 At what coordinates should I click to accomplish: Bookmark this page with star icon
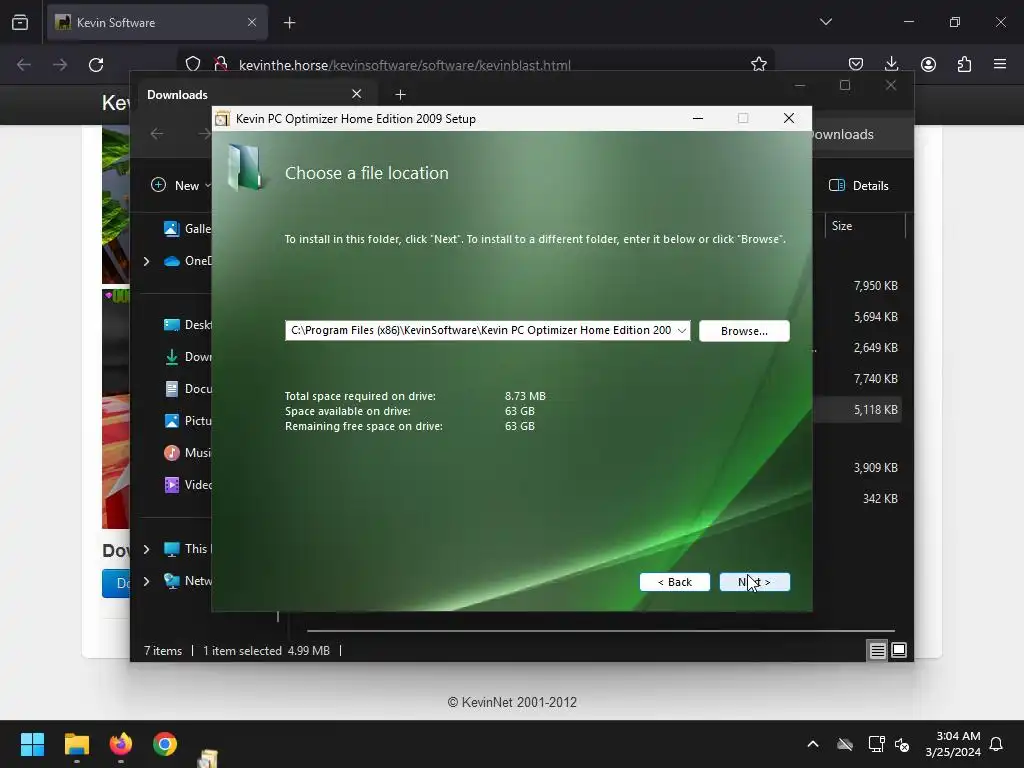(758, 64)
